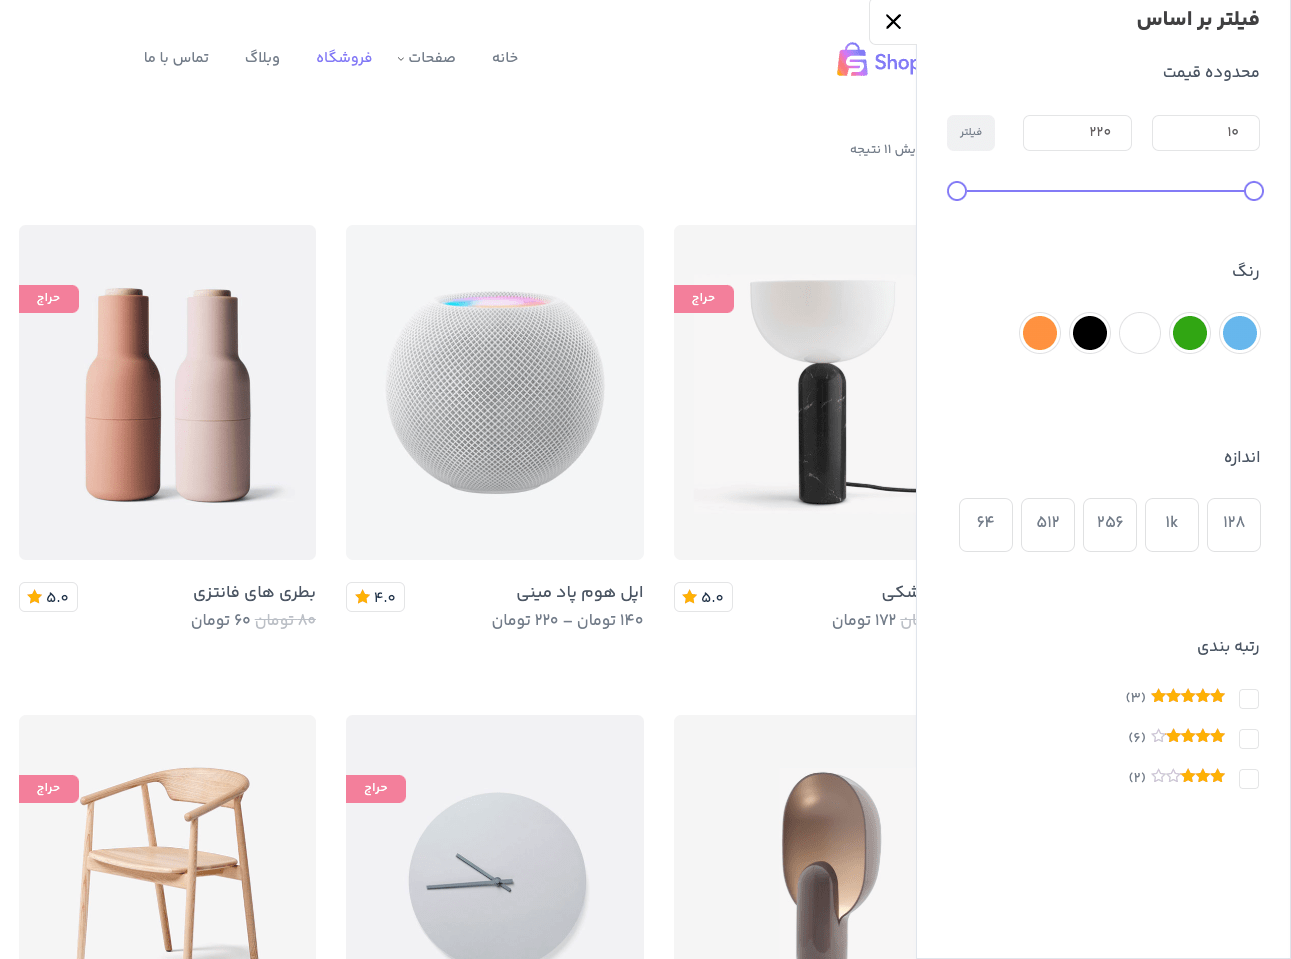Image resolution: width=1291 pixels, height=959 pixels.
Task: Click the فیلتر price button
Action: [x=971, y=133]
